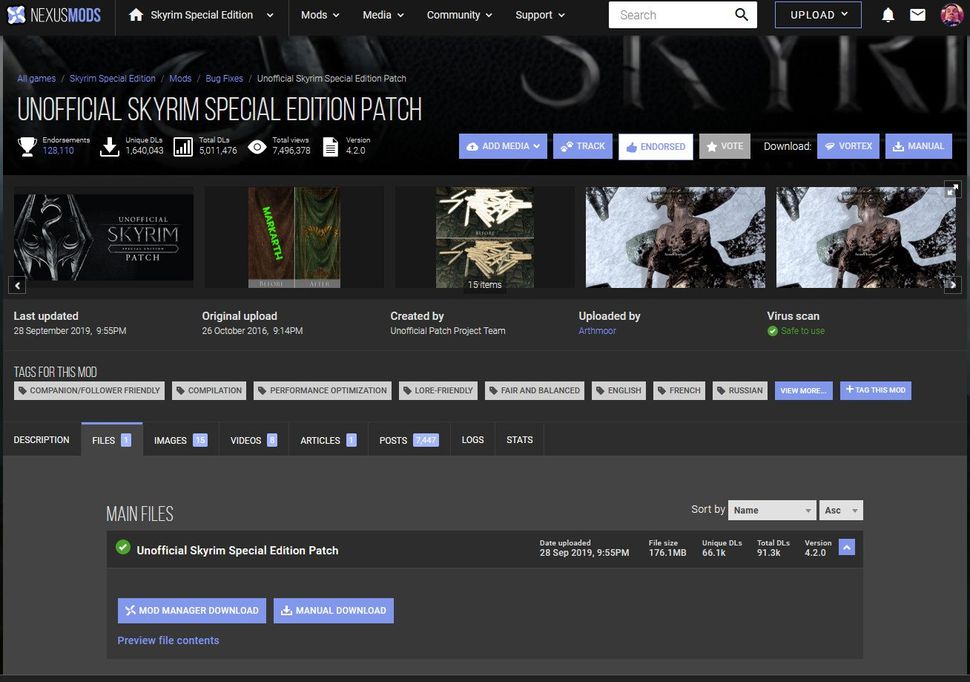
Task: Open the Asc sort order dropdown
Action: pyautogui.click(x=840, y=510)
